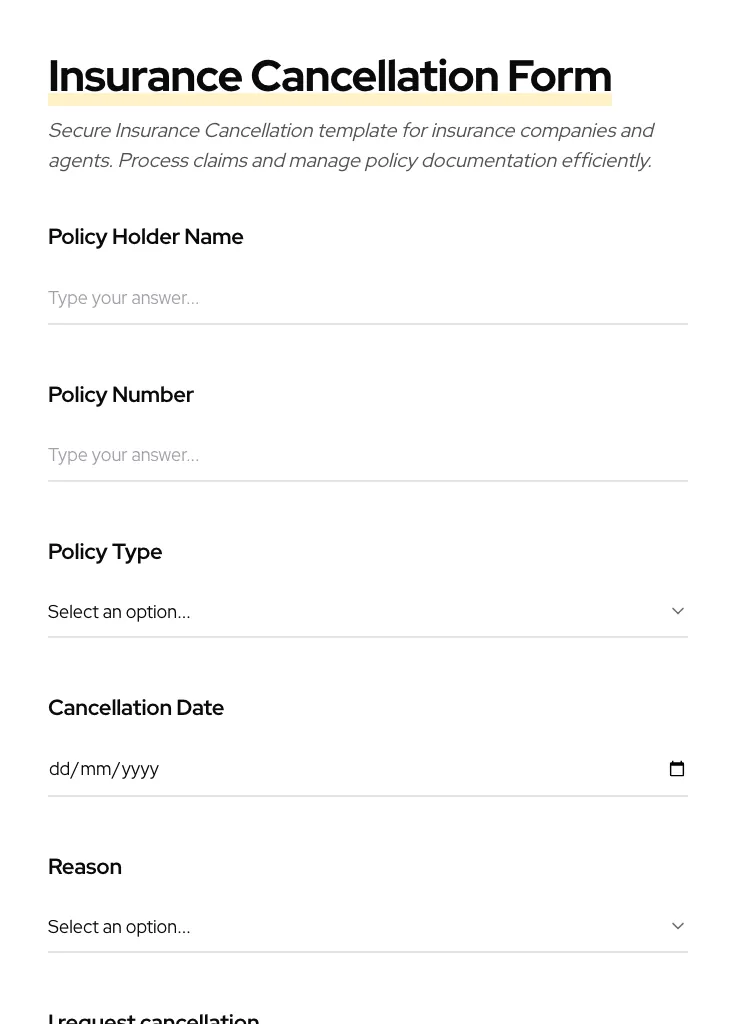
Task: Open the calendar picker icon
Action: 677,769
